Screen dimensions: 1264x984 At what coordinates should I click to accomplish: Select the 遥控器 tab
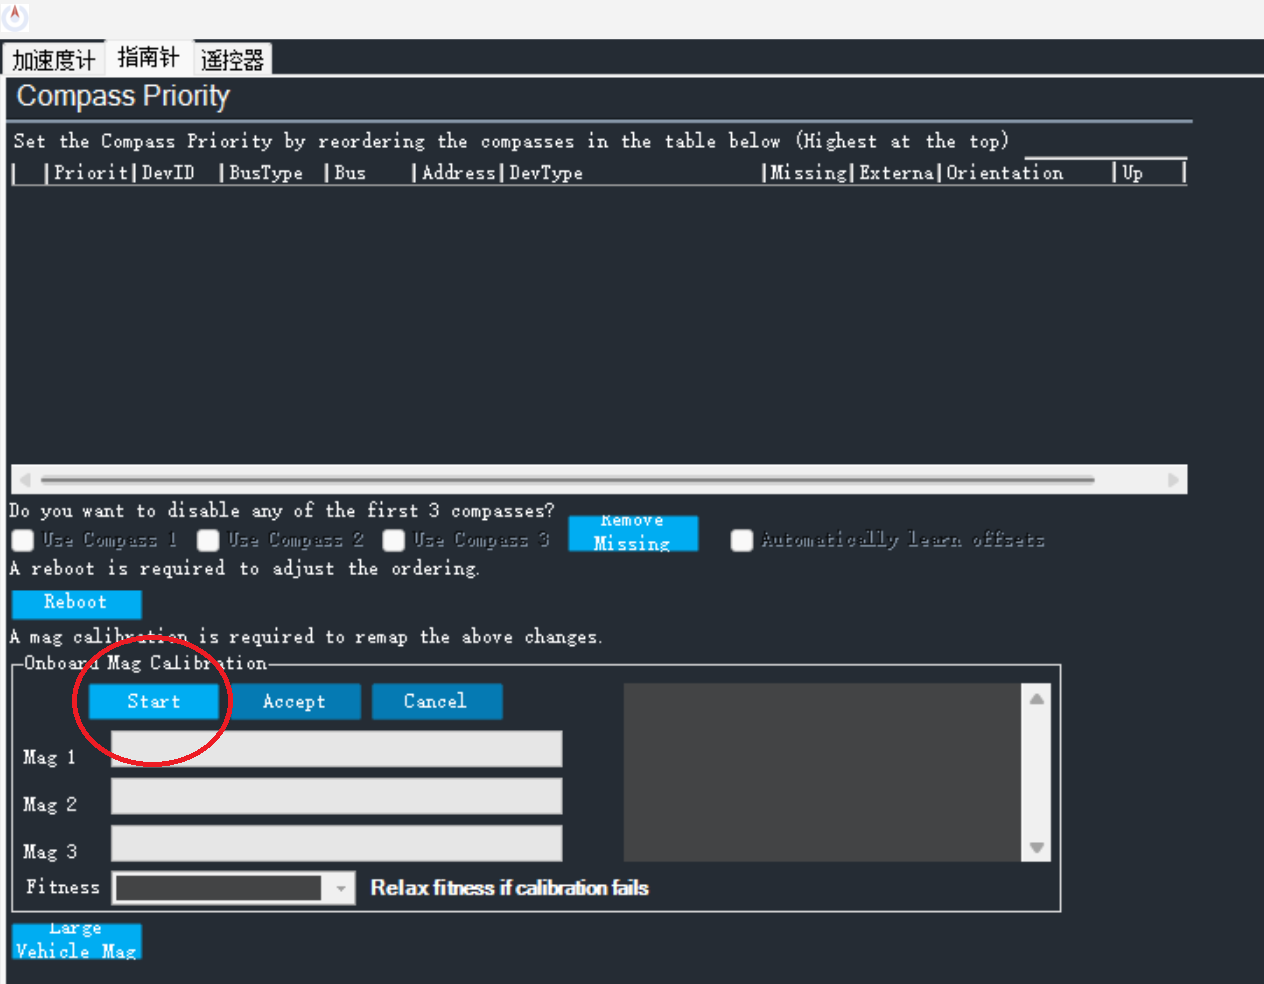tap(232, 60)
